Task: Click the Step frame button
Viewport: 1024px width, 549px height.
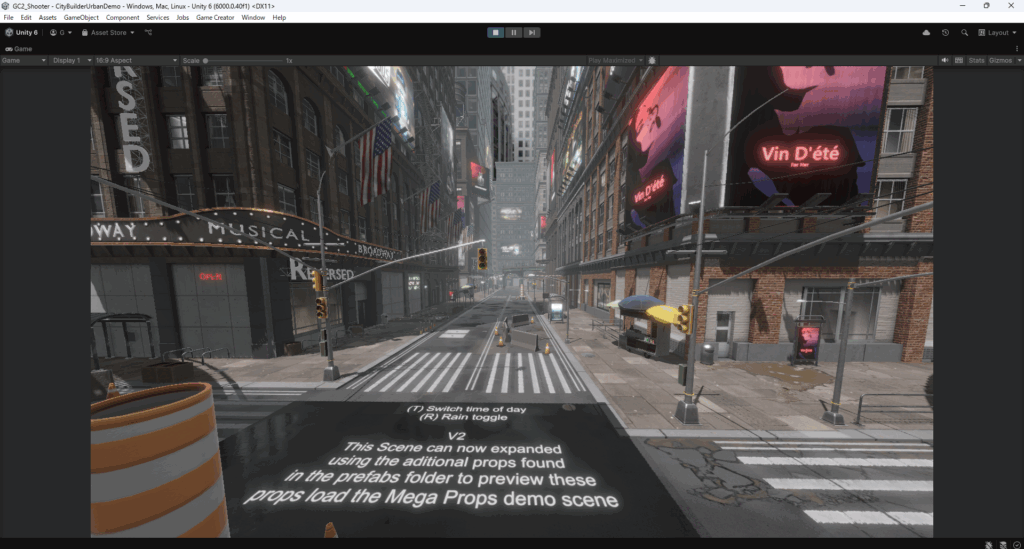Action: tap(532, 32)
